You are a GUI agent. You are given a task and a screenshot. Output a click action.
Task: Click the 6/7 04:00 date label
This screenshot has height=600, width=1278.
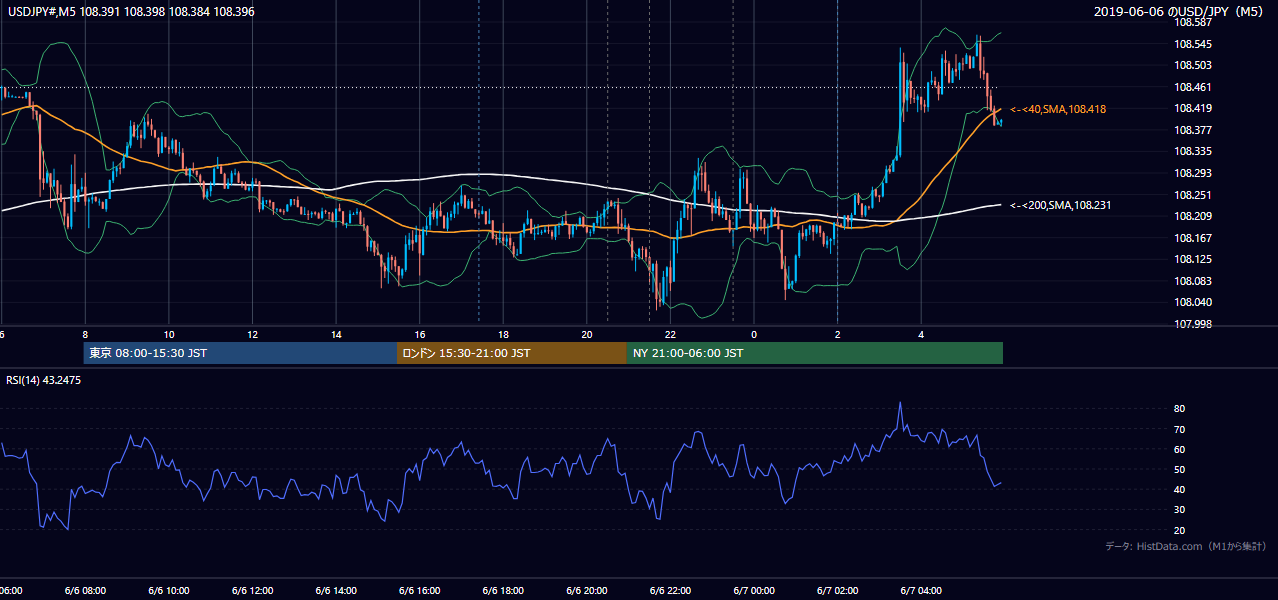click(921, 591)
